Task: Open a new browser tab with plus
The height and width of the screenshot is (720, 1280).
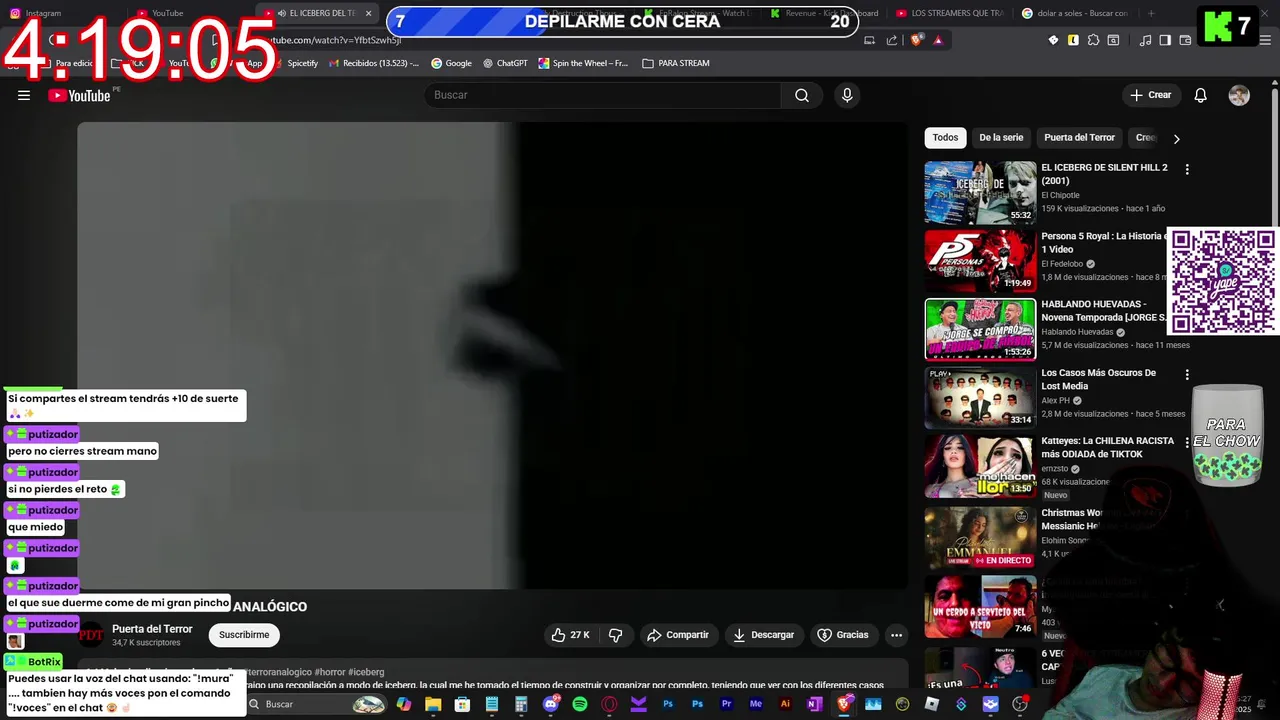Action: 1151,13
